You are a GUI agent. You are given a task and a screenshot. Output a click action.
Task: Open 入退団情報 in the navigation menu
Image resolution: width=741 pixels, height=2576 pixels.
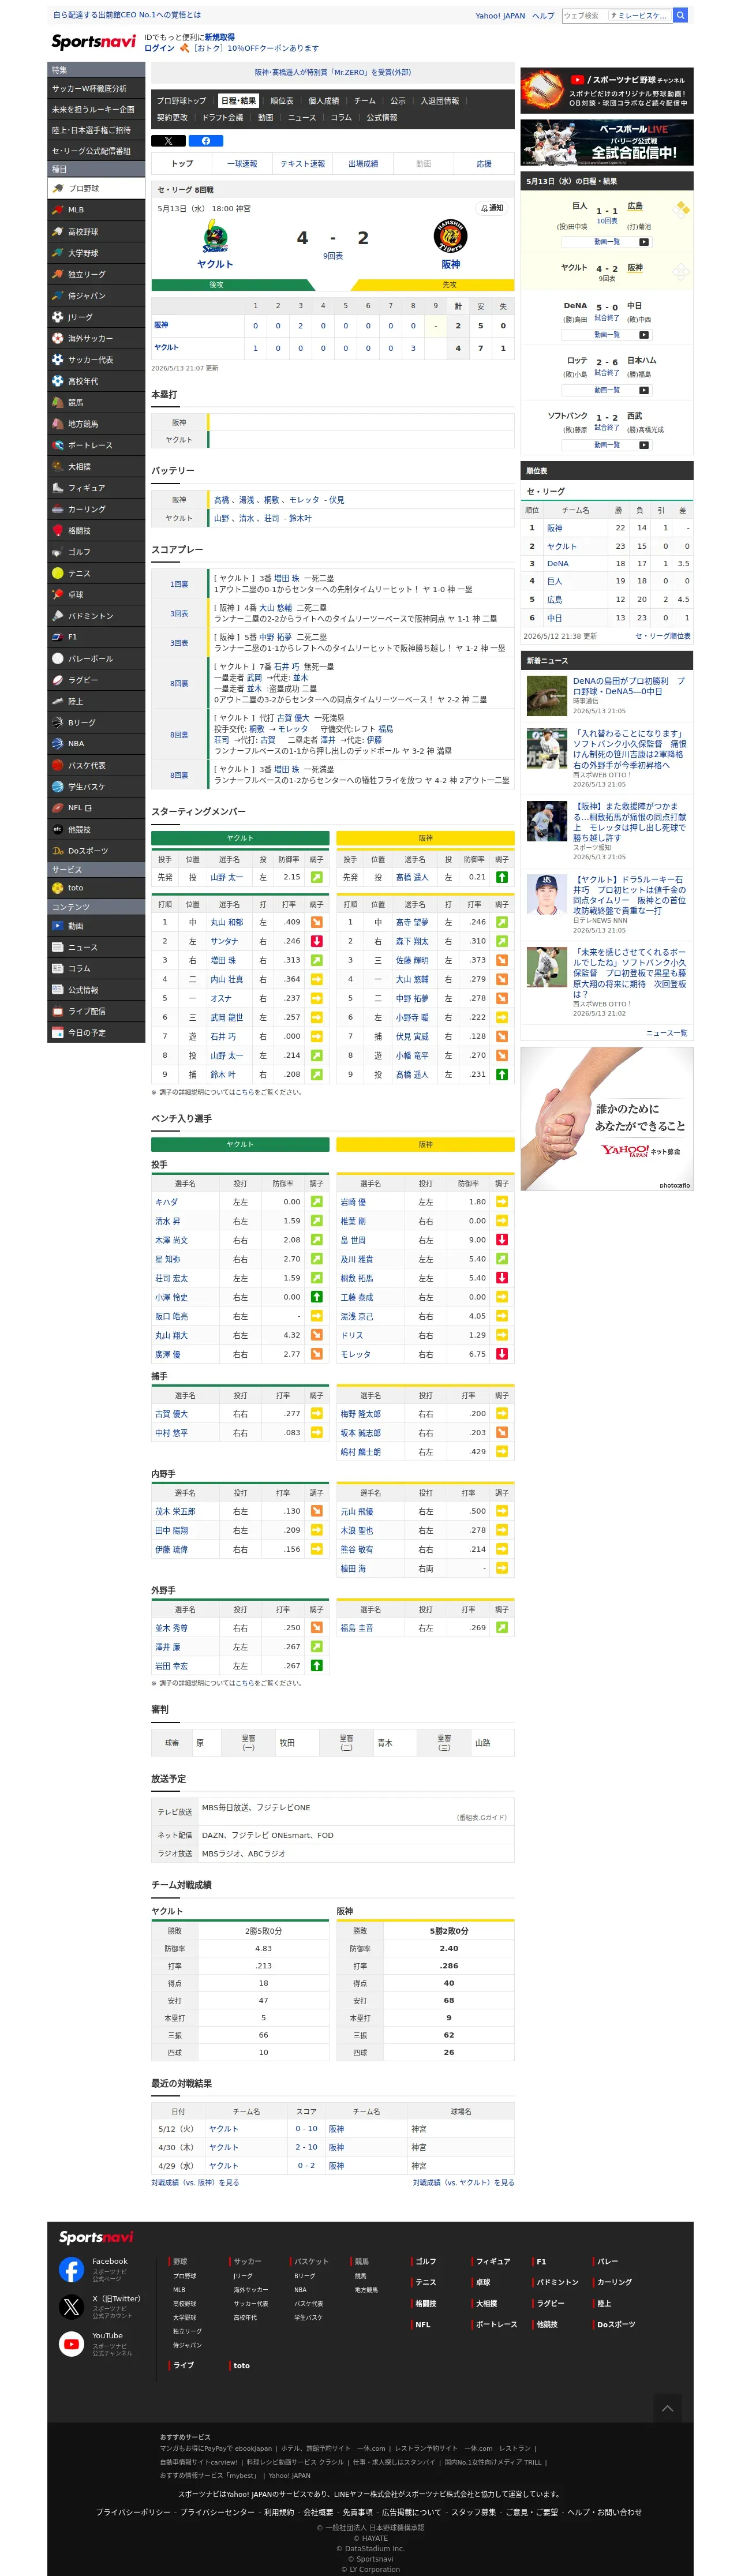(440, 101)
